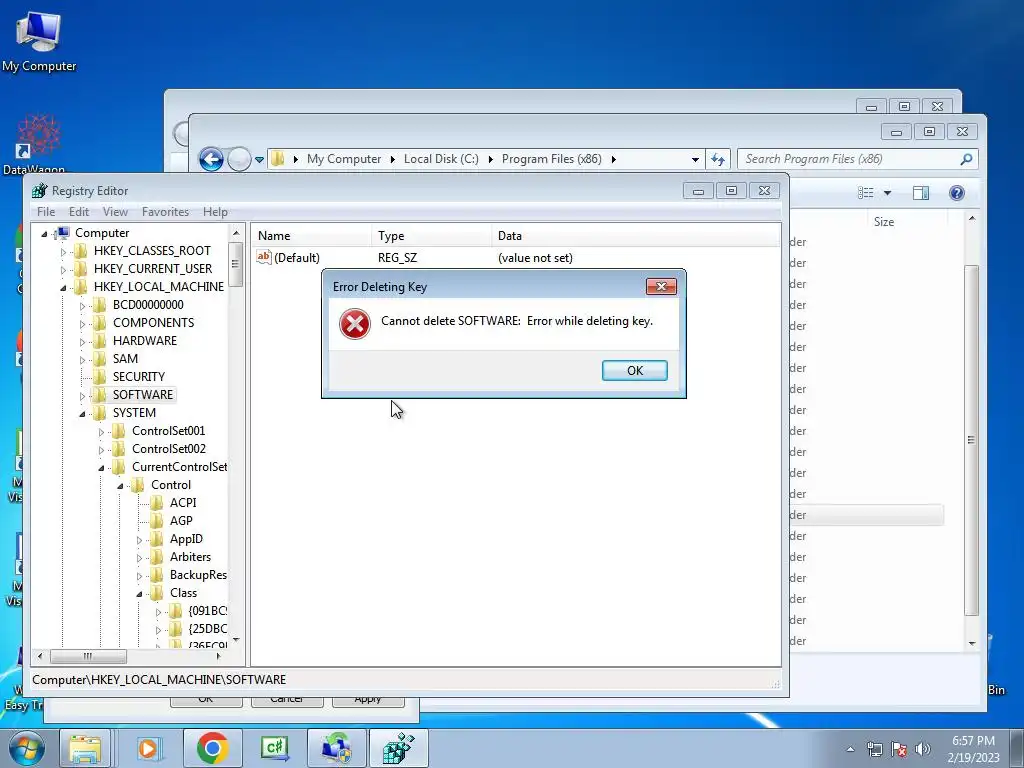Click the Explorer refresh button
This screenshot has height=768, width=1024.
click(718, 159)
